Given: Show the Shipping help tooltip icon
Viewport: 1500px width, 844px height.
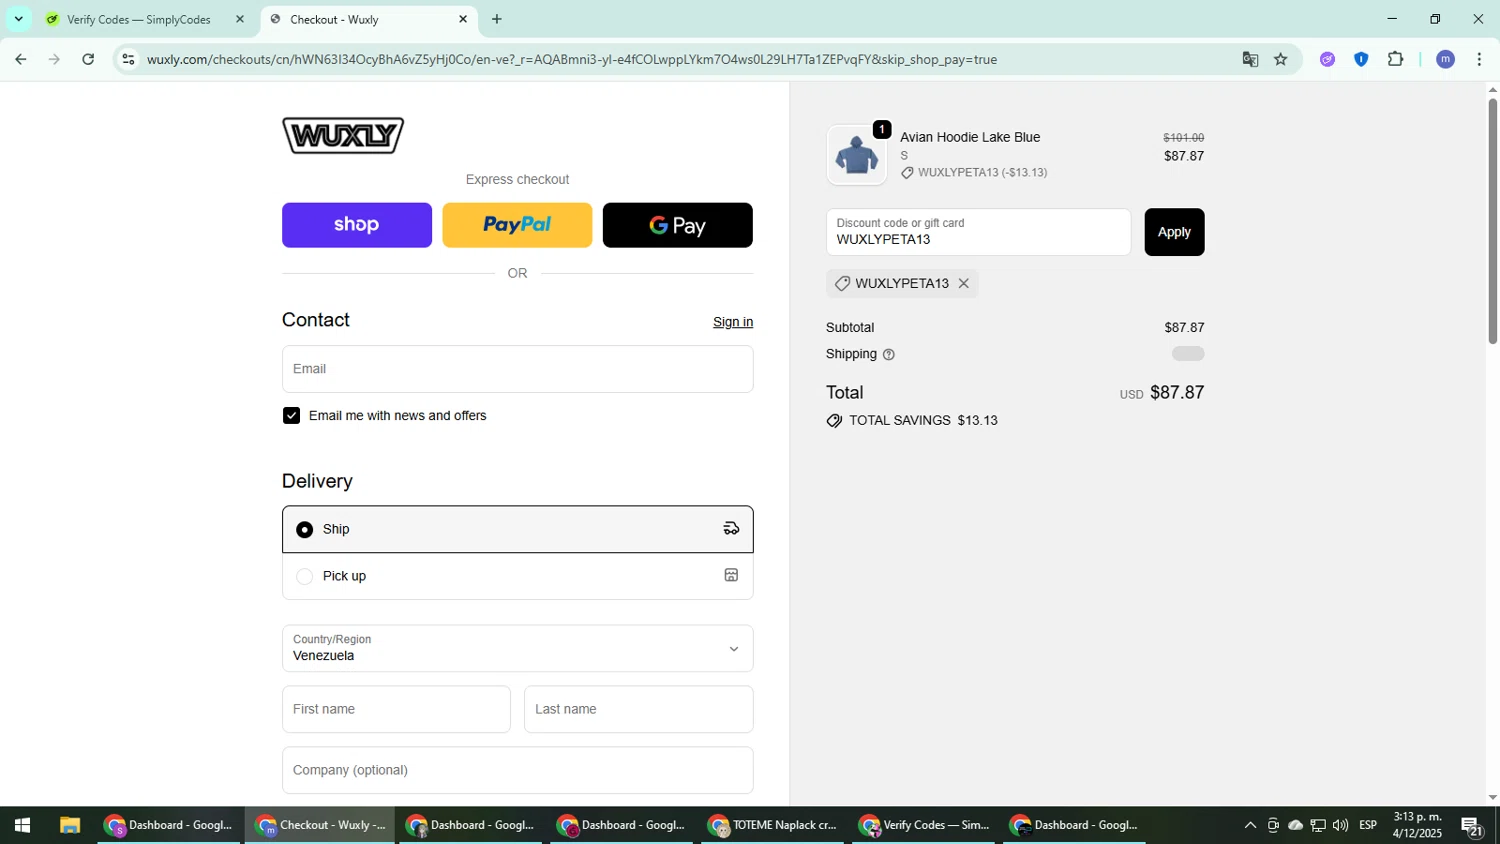Looking at the screenshot, I should tap(888, 354).
